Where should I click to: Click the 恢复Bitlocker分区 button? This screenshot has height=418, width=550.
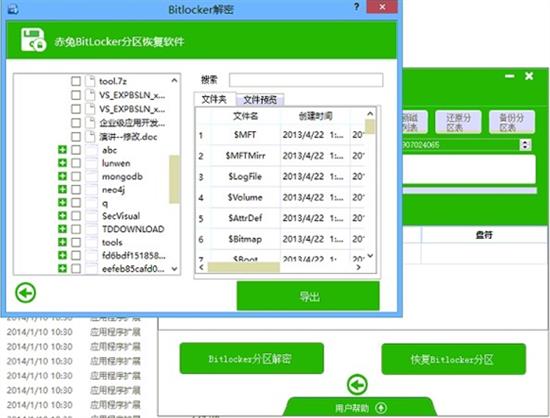454,359
